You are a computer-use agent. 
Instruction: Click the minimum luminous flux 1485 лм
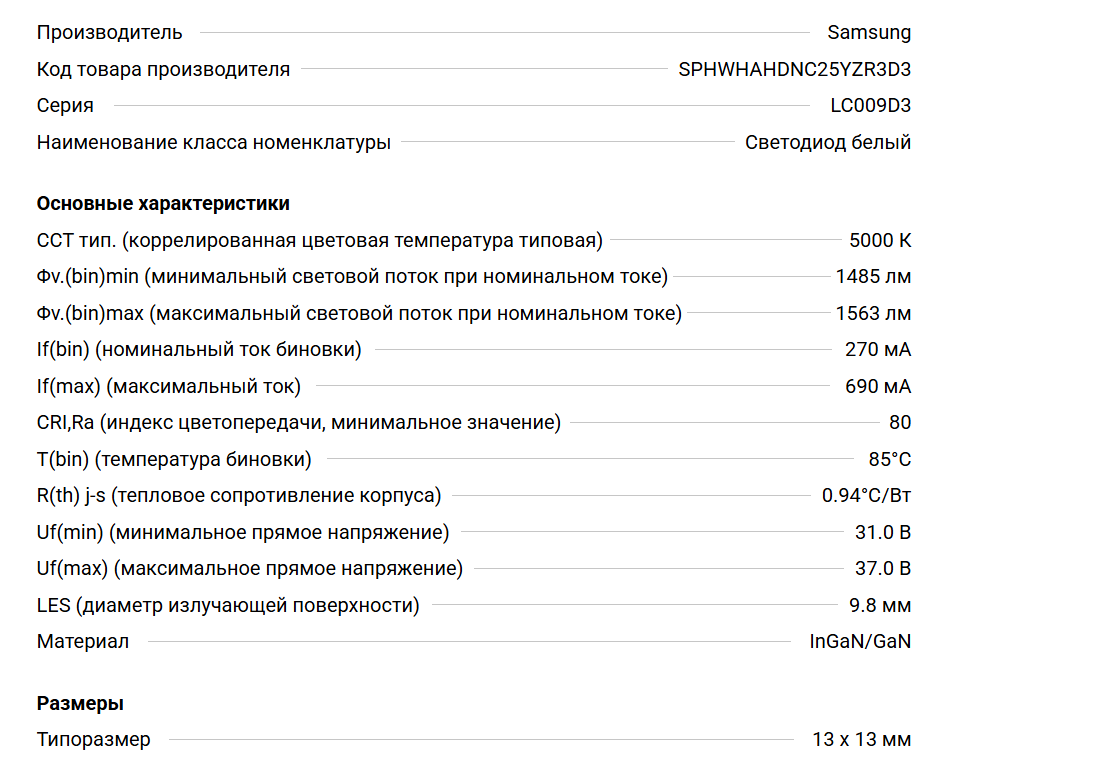pos(873,276)
